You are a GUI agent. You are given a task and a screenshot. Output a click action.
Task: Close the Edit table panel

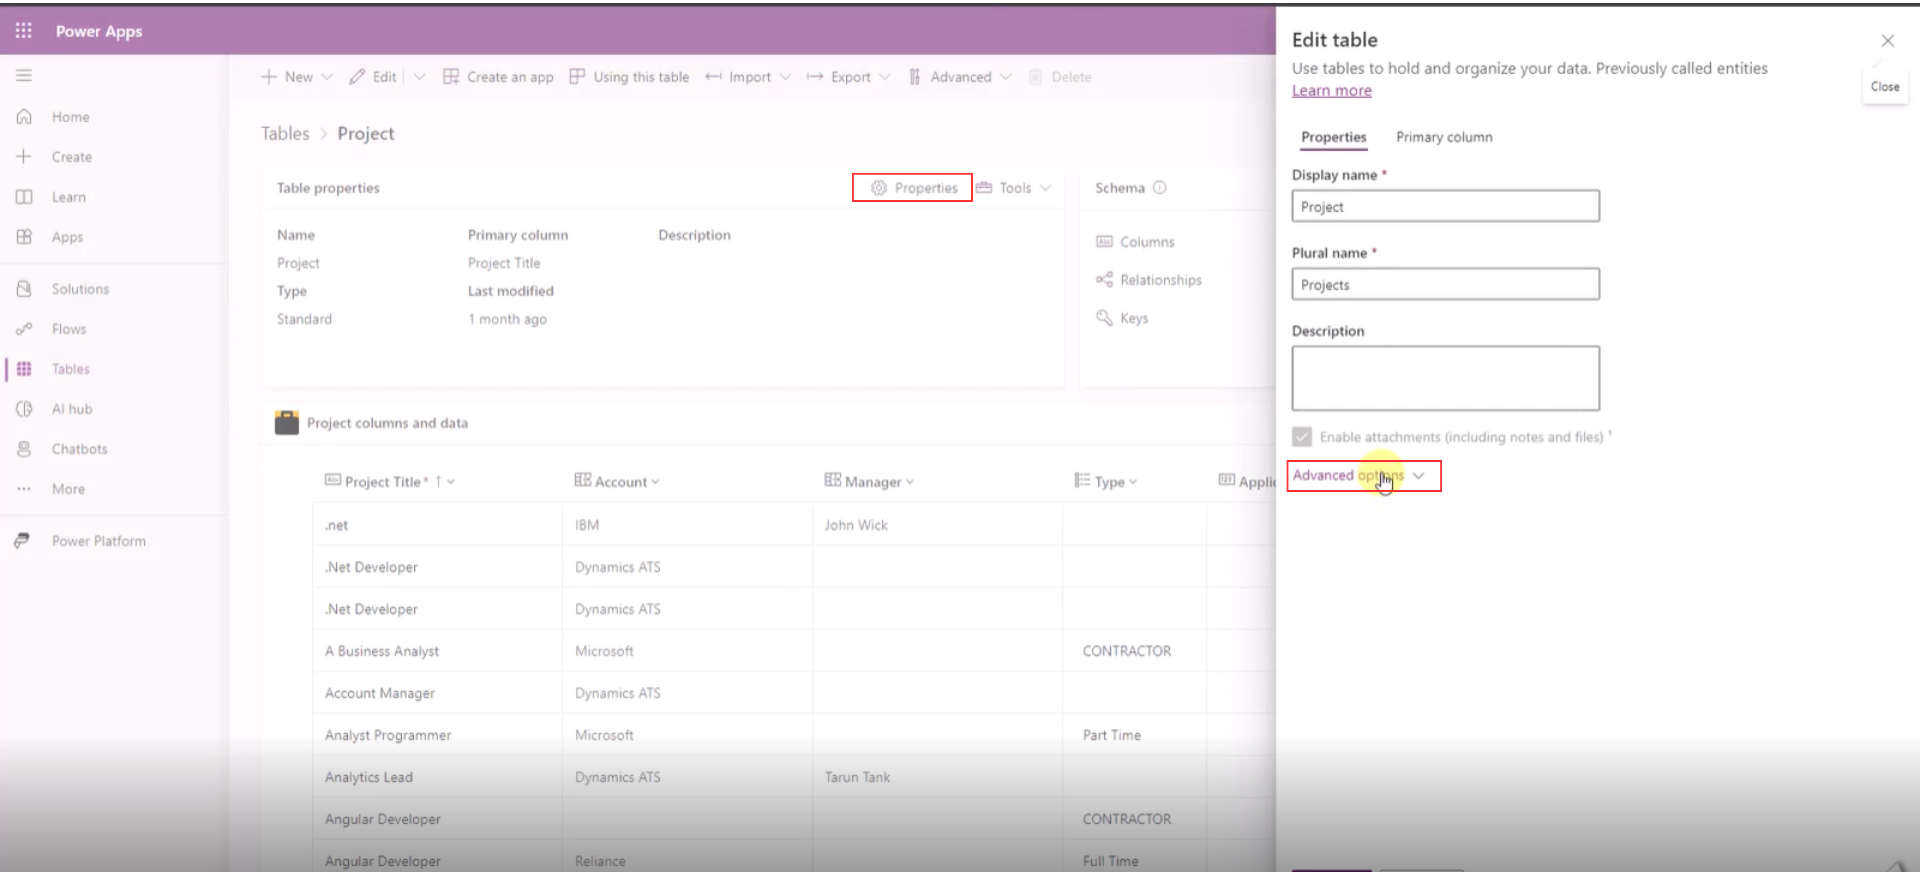pos(1887,41)
